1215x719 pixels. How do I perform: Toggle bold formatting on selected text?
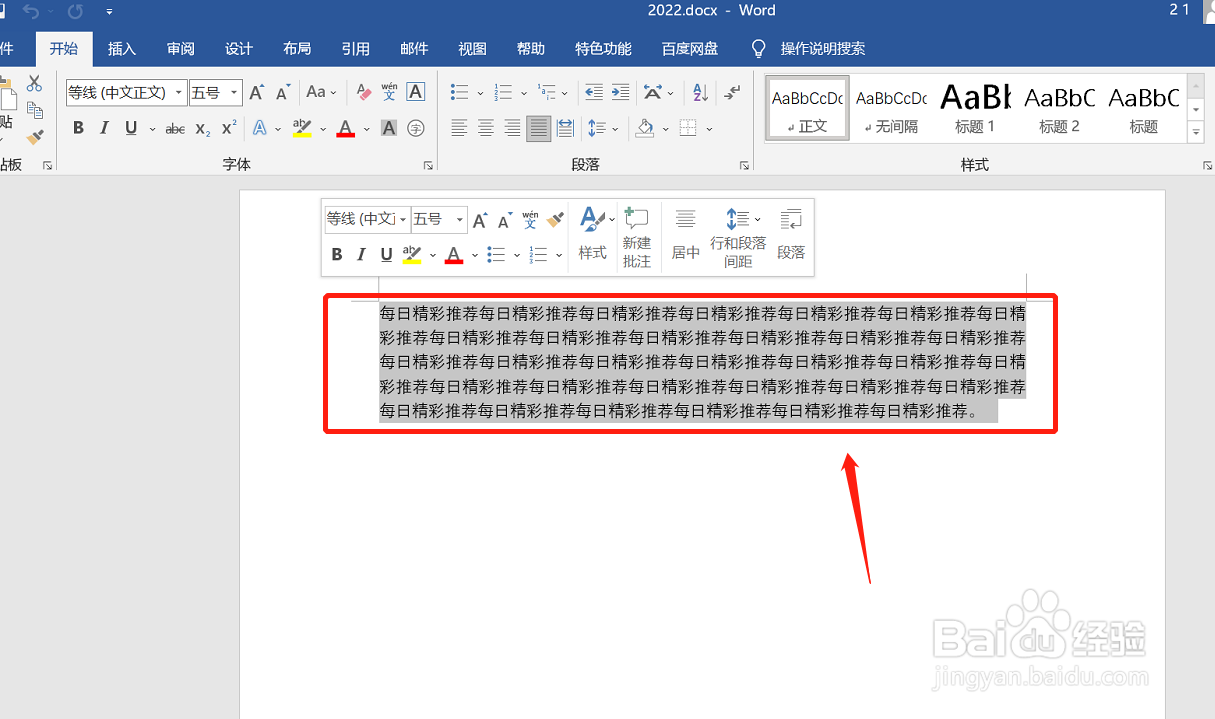78,128
